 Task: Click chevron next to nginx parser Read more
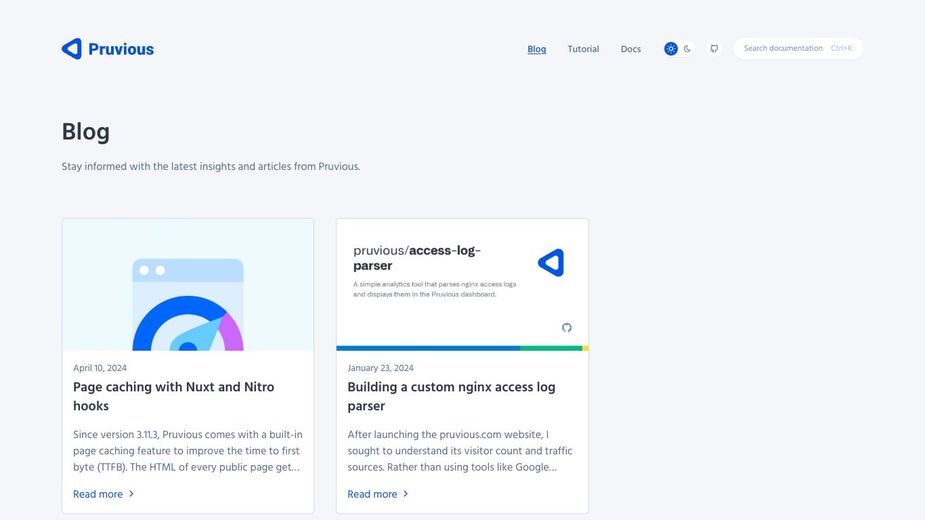405,493
